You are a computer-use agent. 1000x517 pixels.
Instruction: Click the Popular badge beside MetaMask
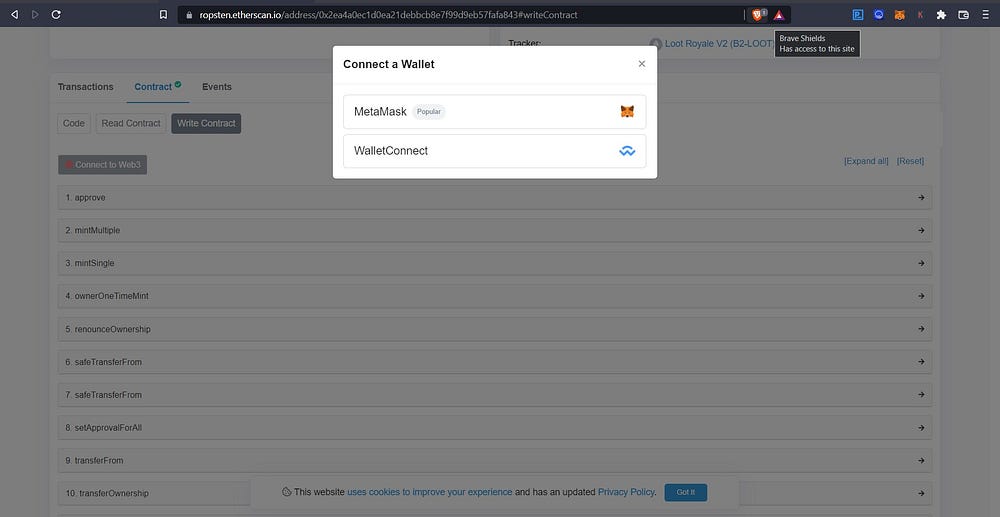429,112
